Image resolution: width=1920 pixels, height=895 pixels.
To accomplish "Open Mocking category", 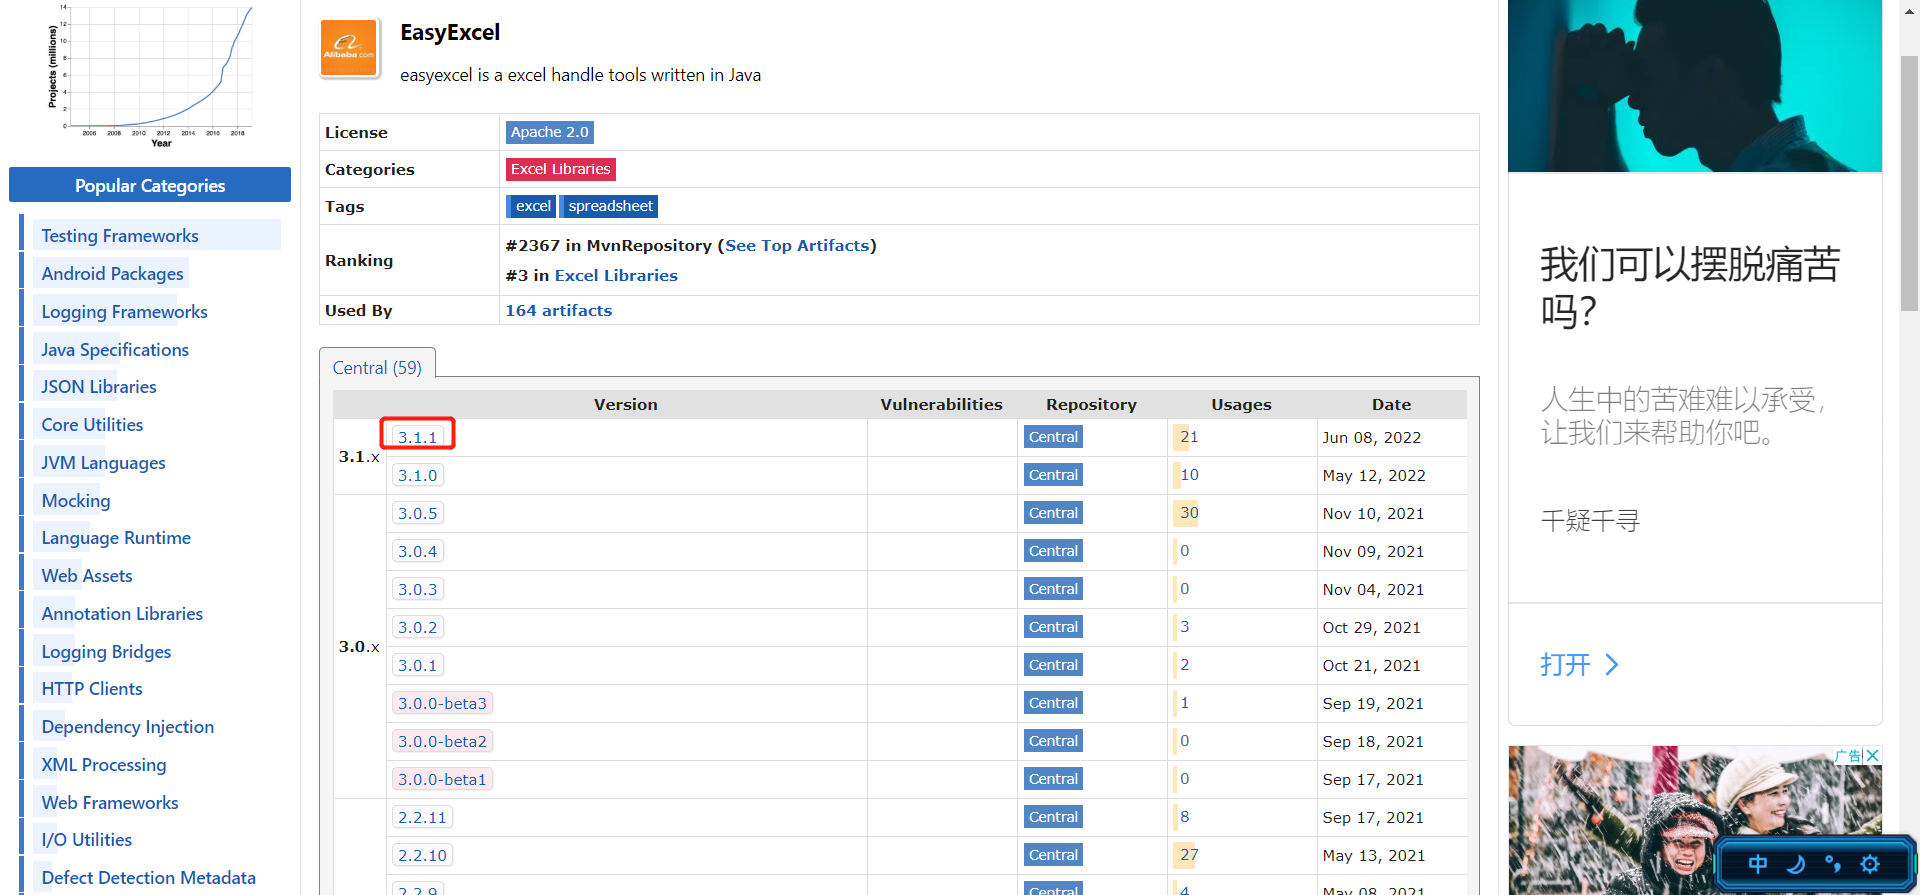I will pyautogui.click(x=76, y=501).
